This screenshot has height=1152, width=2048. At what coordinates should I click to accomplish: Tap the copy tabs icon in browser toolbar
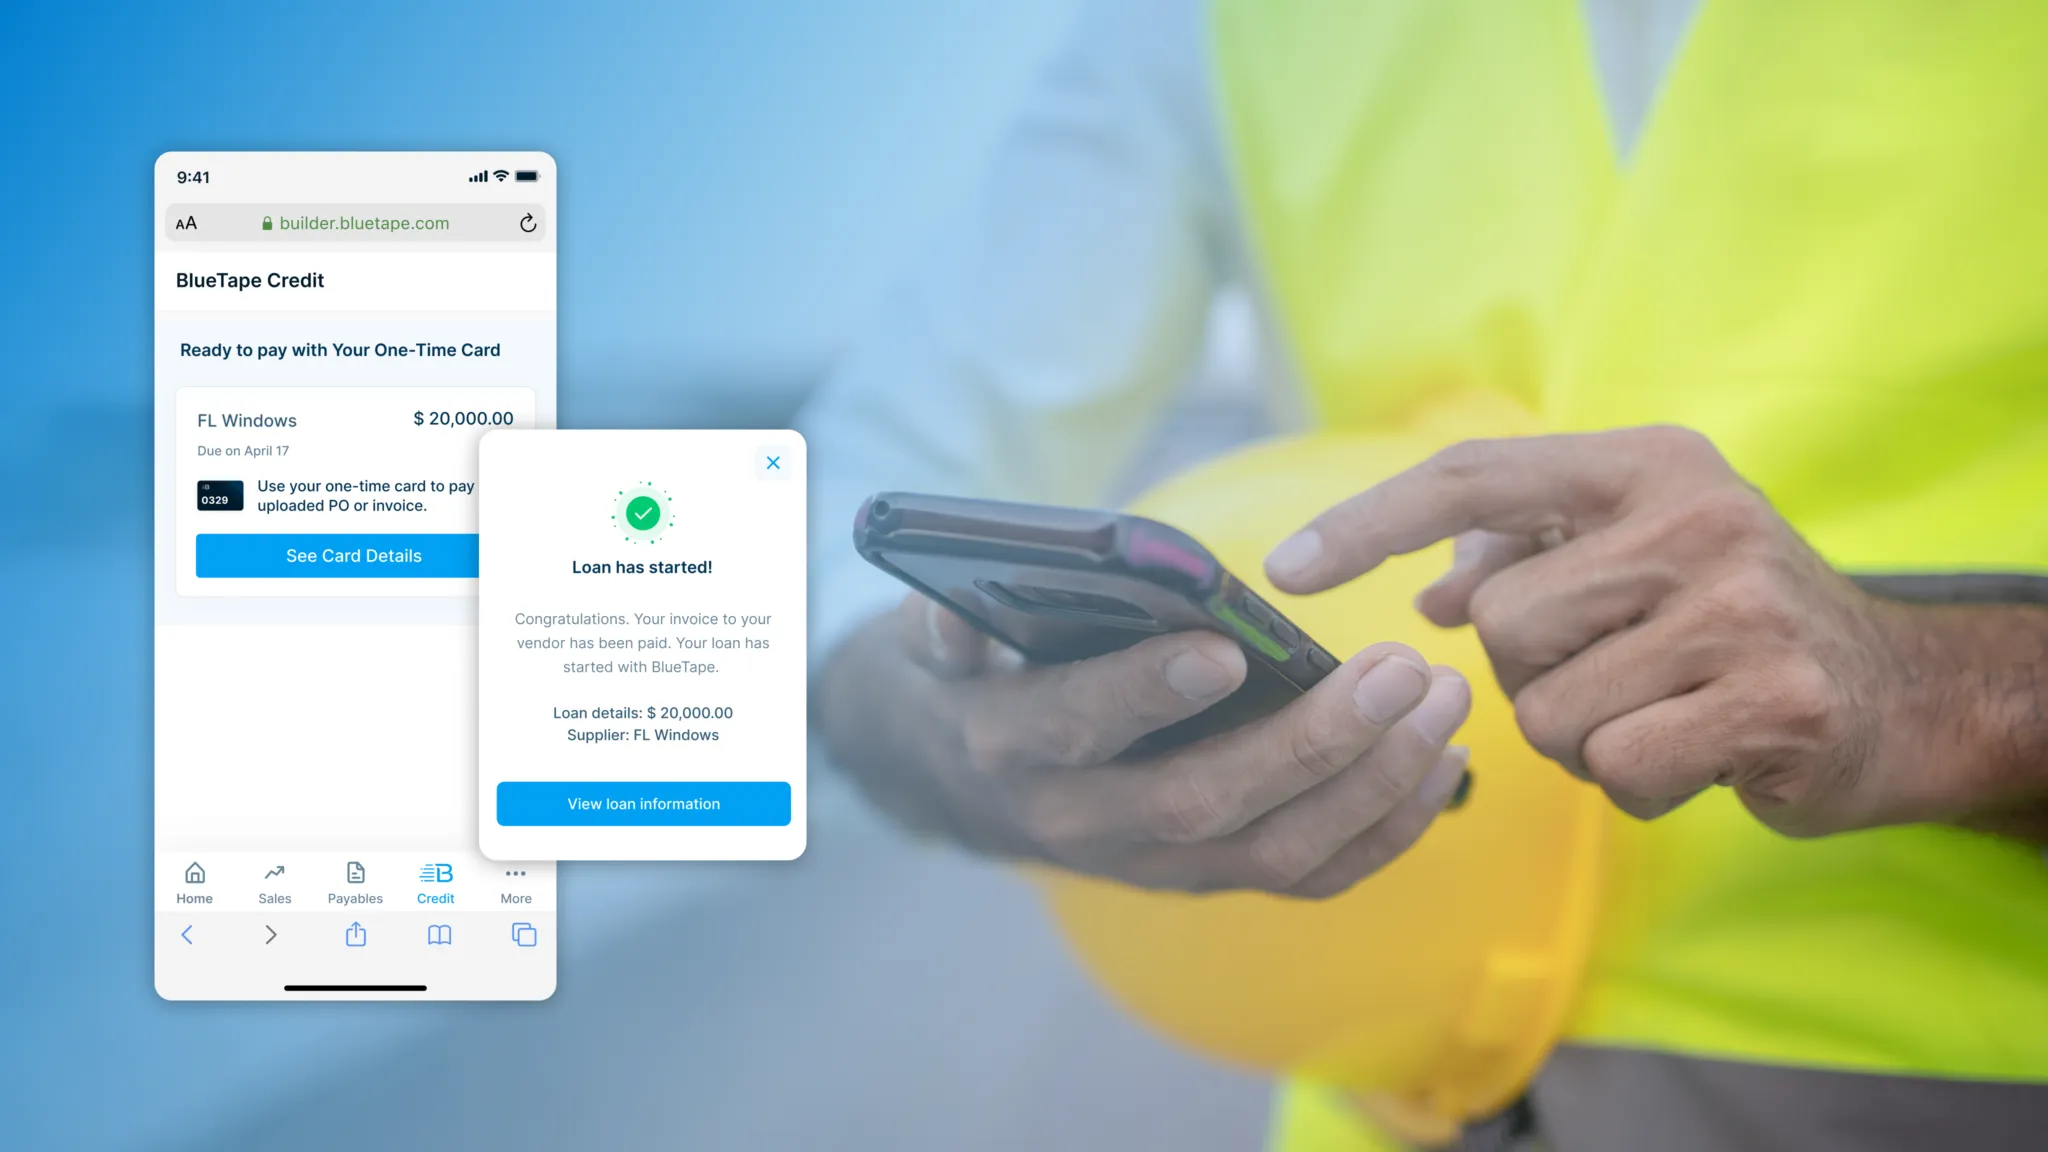click(523, 934)
